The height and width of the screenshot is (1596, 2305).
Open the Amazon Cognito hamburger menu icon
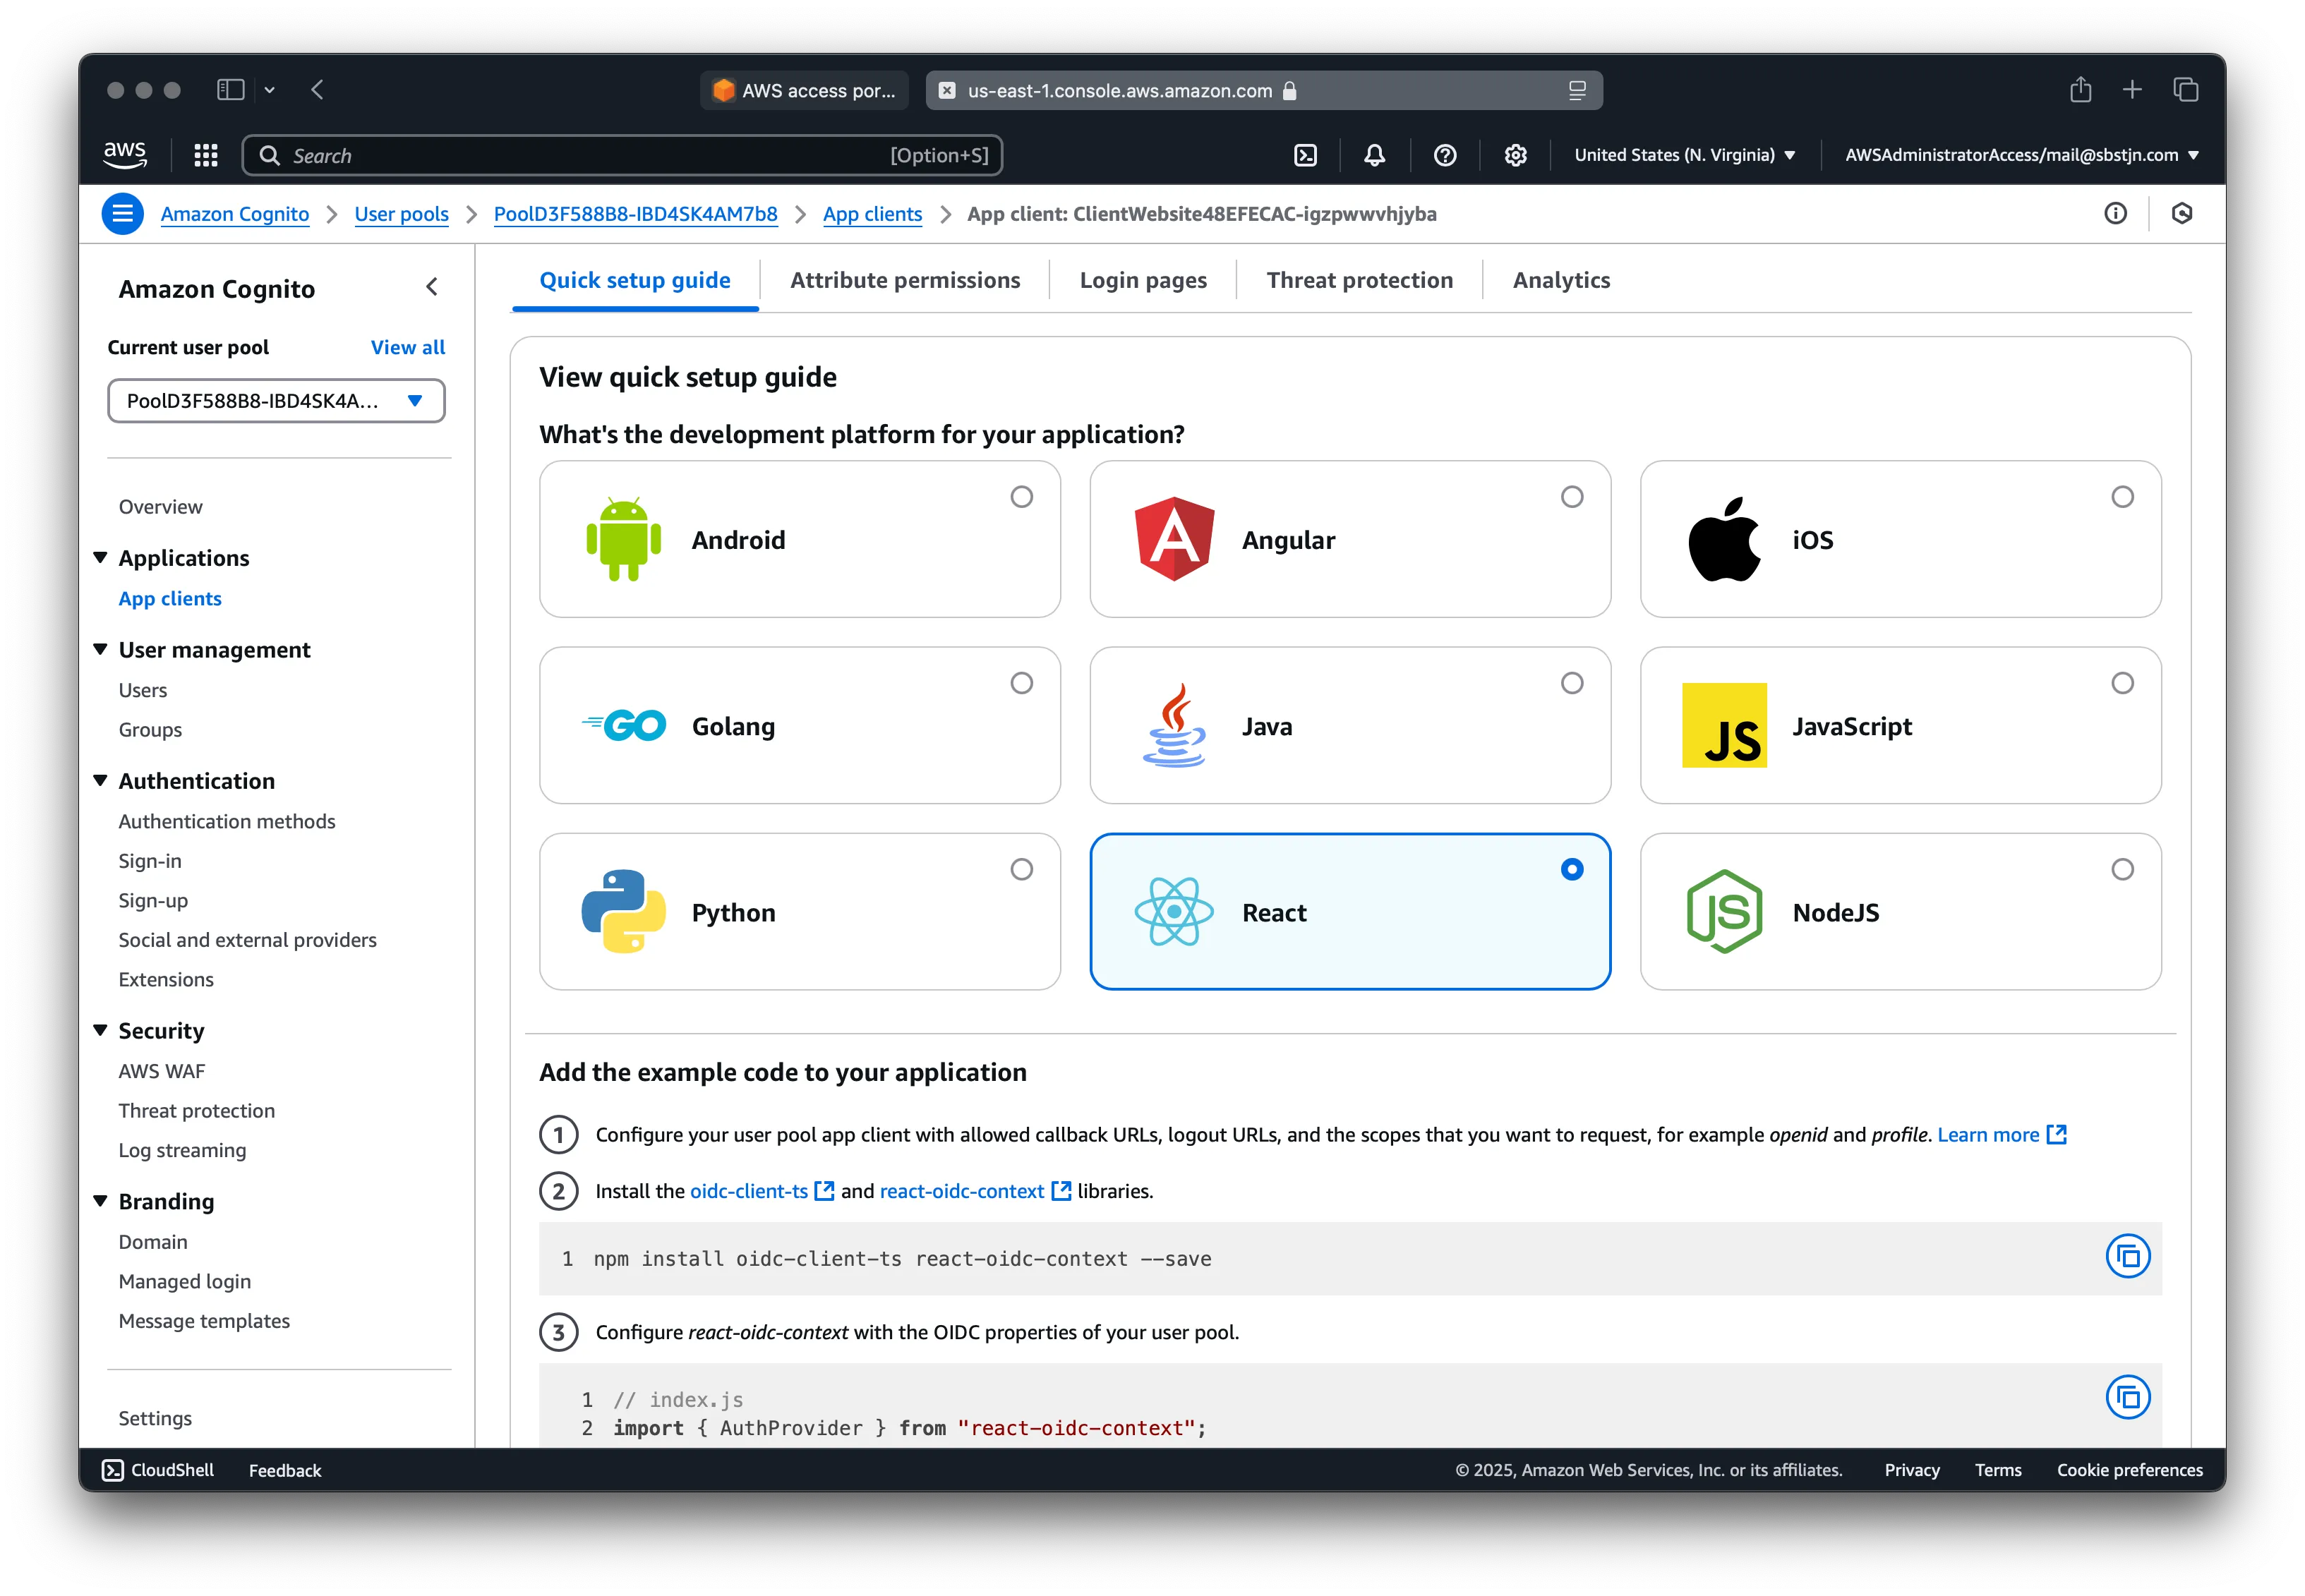click(x=122, y=213)
